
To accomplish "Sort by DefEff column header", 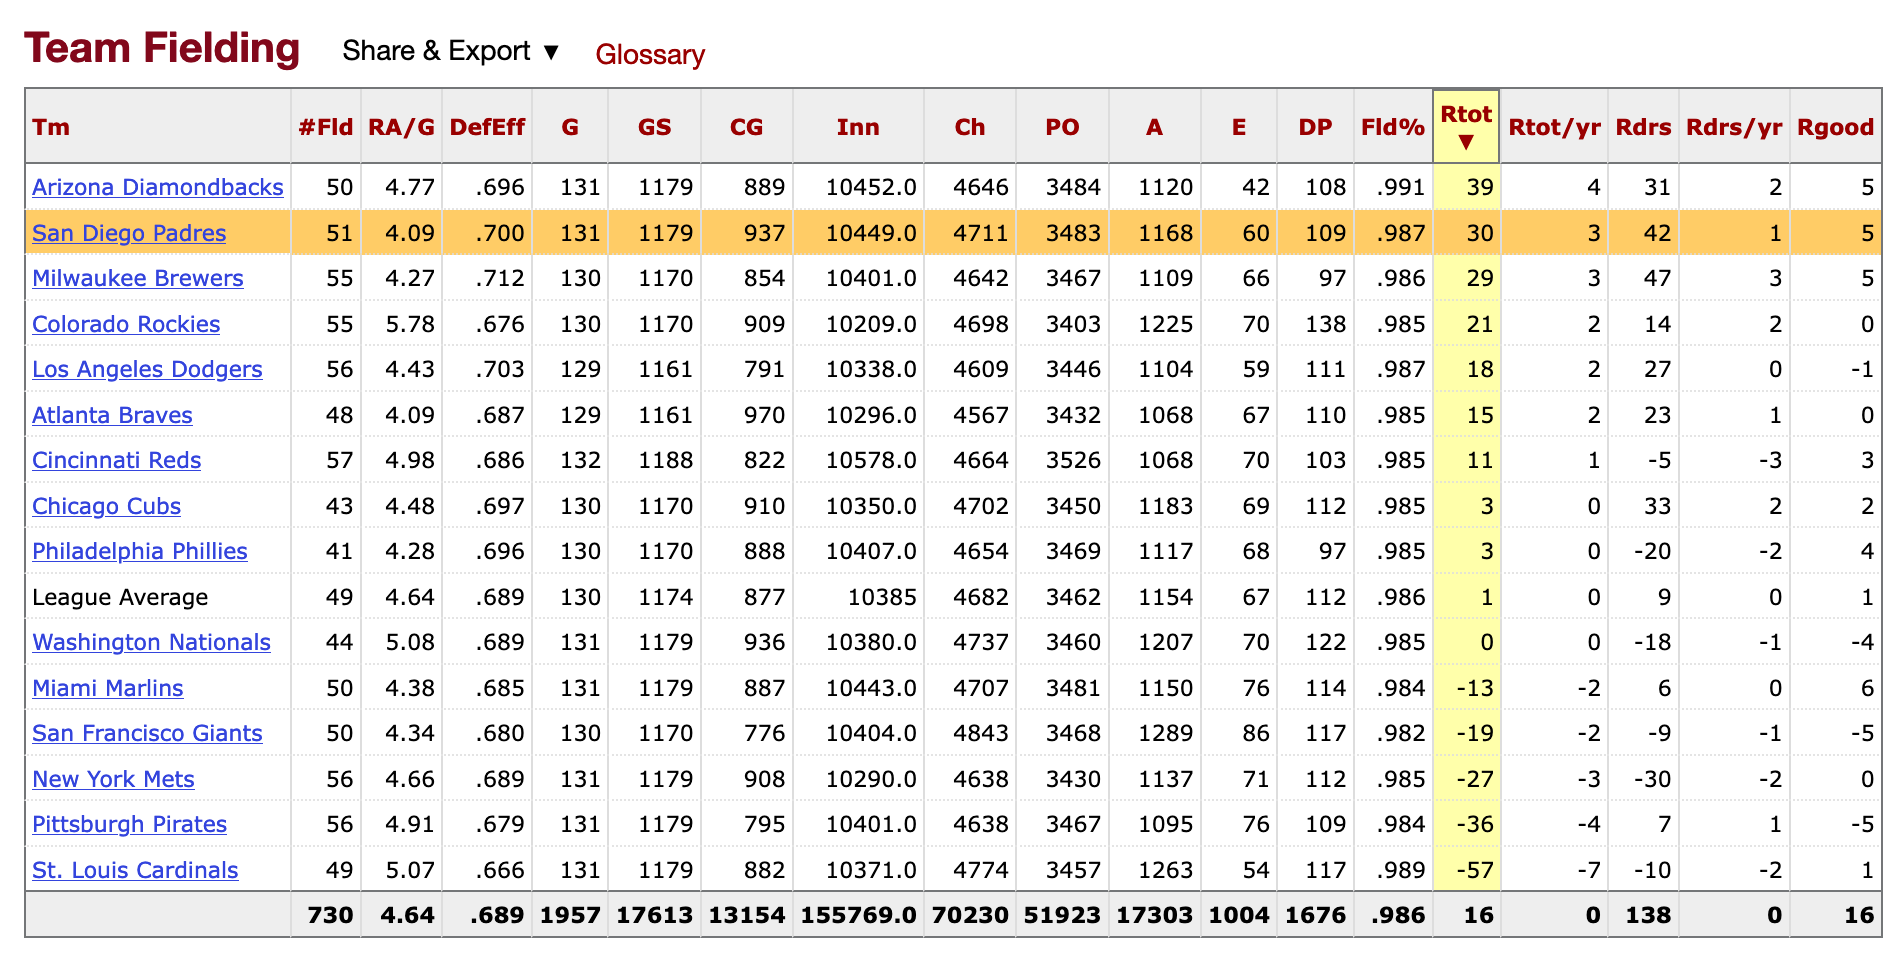I will [x=487, y=127].
